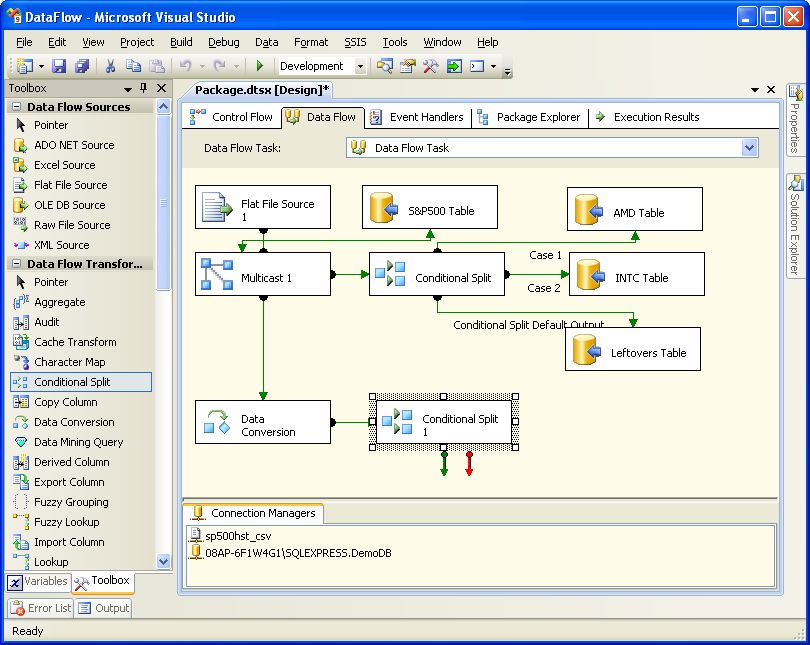
Task: Click the Redo toolbar icon
Action: (x=220, y=66)
